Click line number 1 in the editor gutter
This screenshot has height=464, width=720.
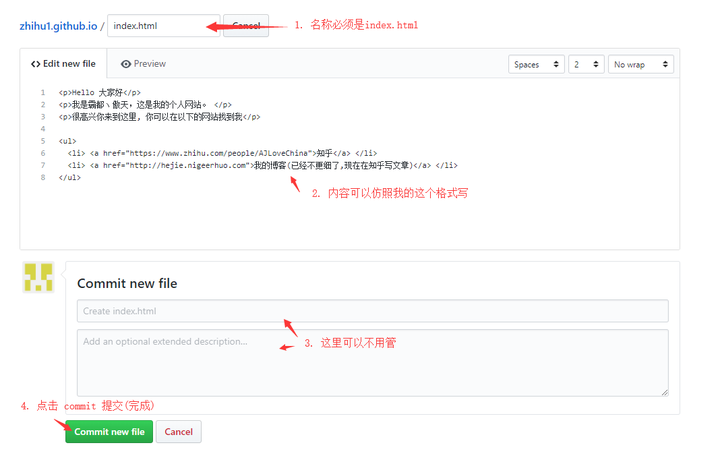(x=42, y=92)
